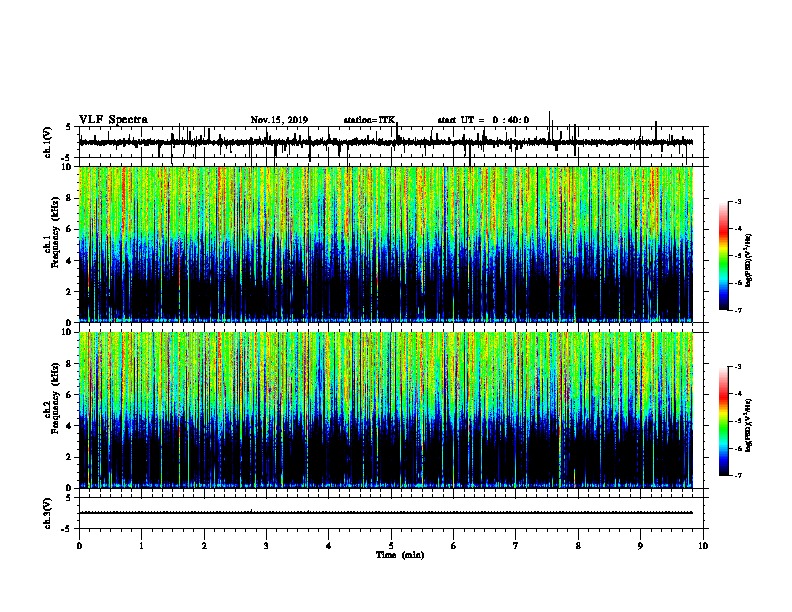Screen dimensions: 792x612
Task: Click the "station=ITK" header text
Action: coord(369,120)
